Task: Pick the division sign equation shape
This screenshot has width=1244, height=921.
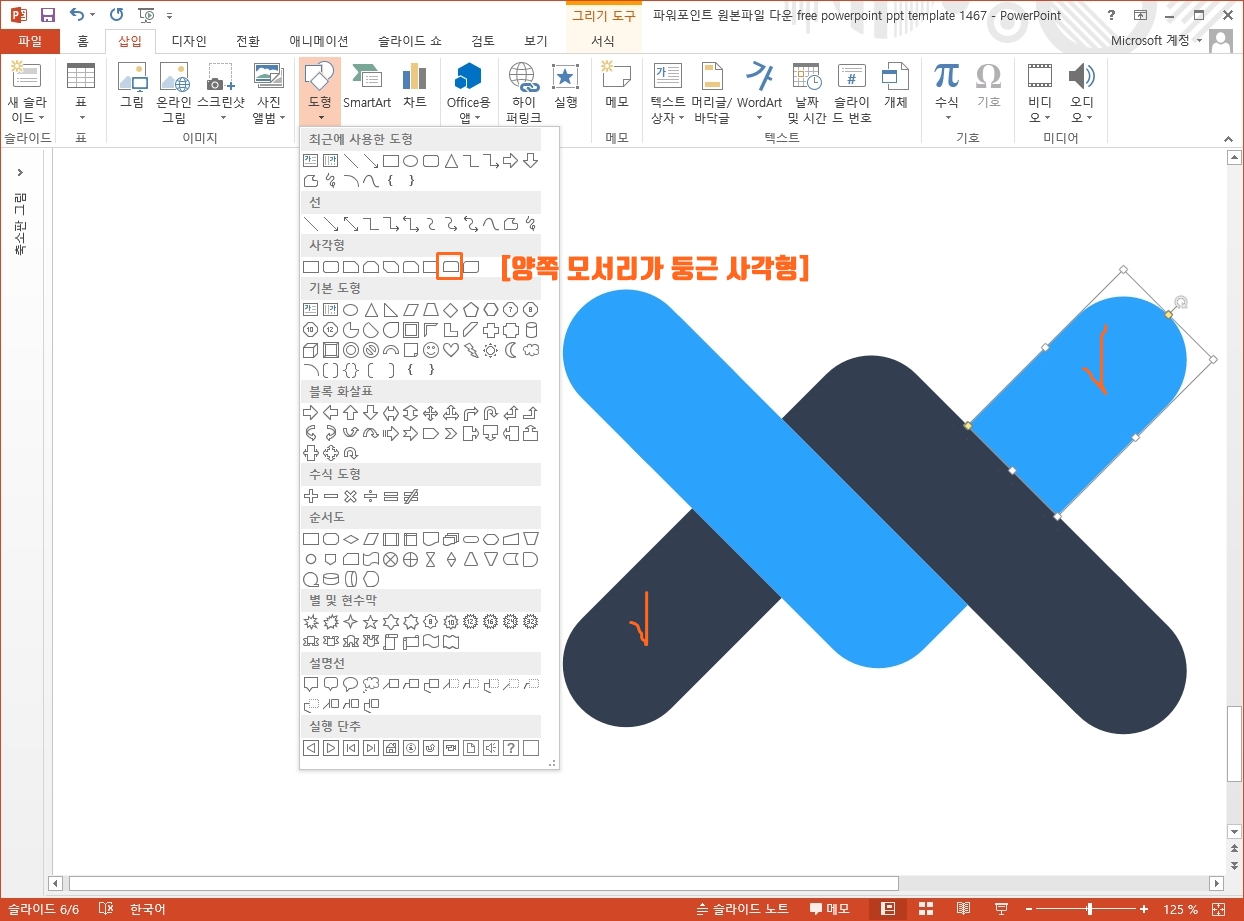Action: point(370,496)
